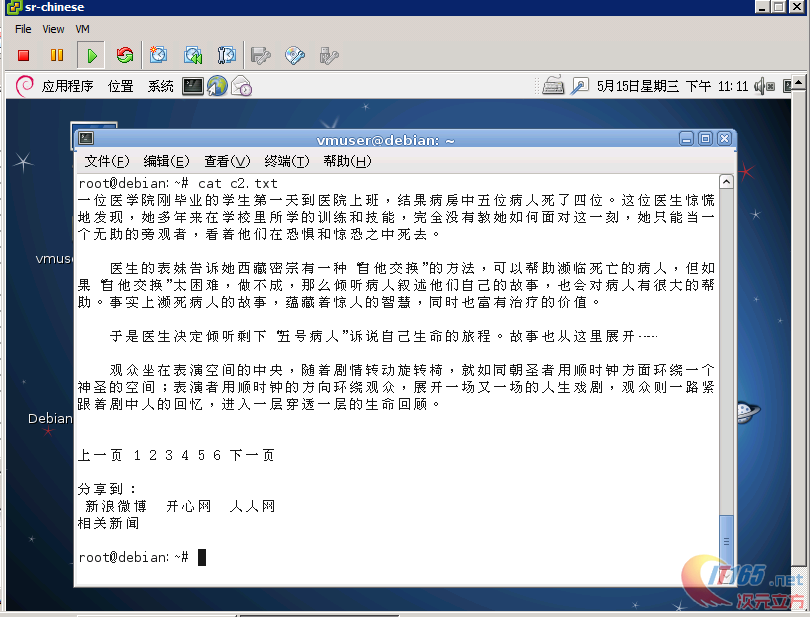Launch terminal from GNOME panel icon
This screenshot has height=617, width=810.
tap(193, 86)
